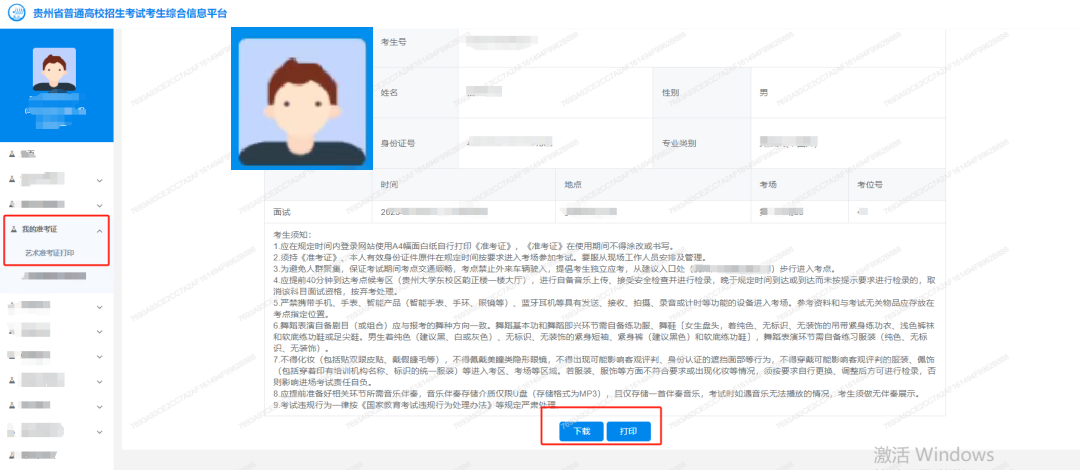The height and width of the screenshot is (470, 1080).
Task: Open 艺术准考证打印 submenu item
Action: [x=49, y=253]
